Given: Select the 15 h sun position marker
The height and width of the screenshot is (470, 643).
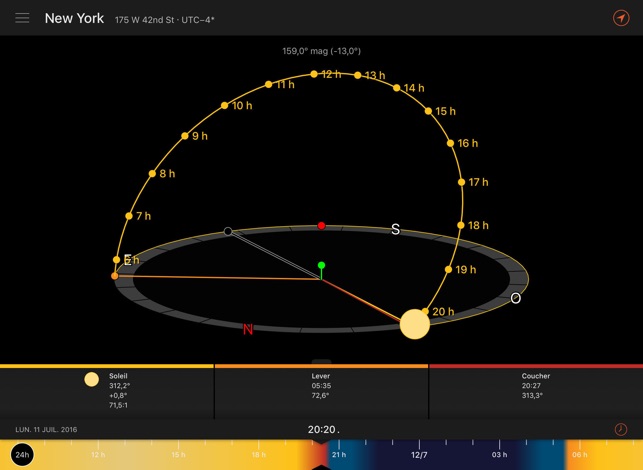Looking at the screenshot, I should [428, 111].
